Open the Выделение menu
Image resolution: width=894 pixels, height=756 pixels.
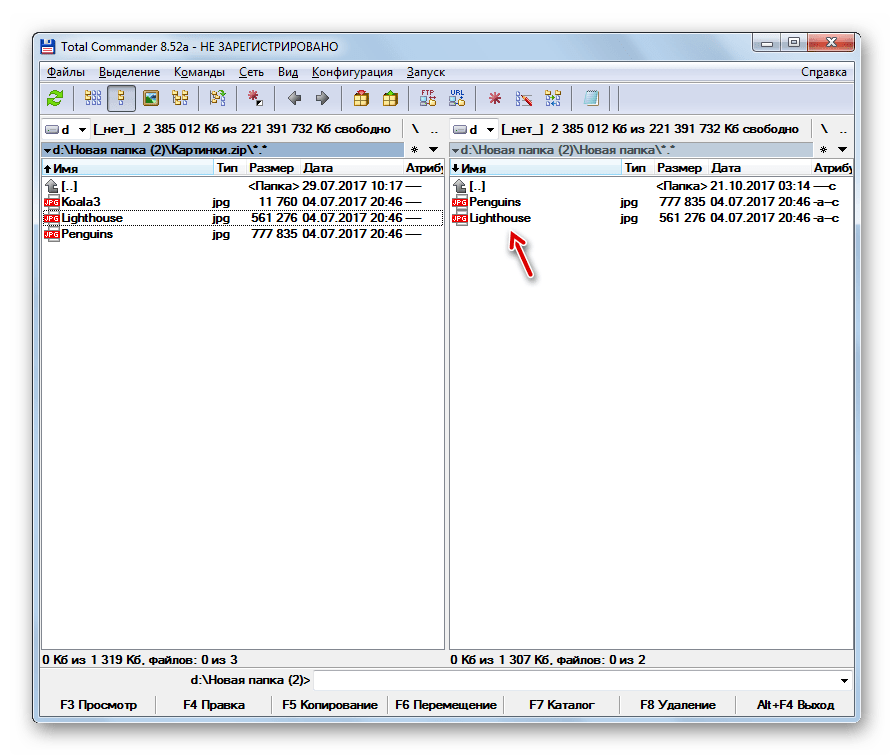129,72
